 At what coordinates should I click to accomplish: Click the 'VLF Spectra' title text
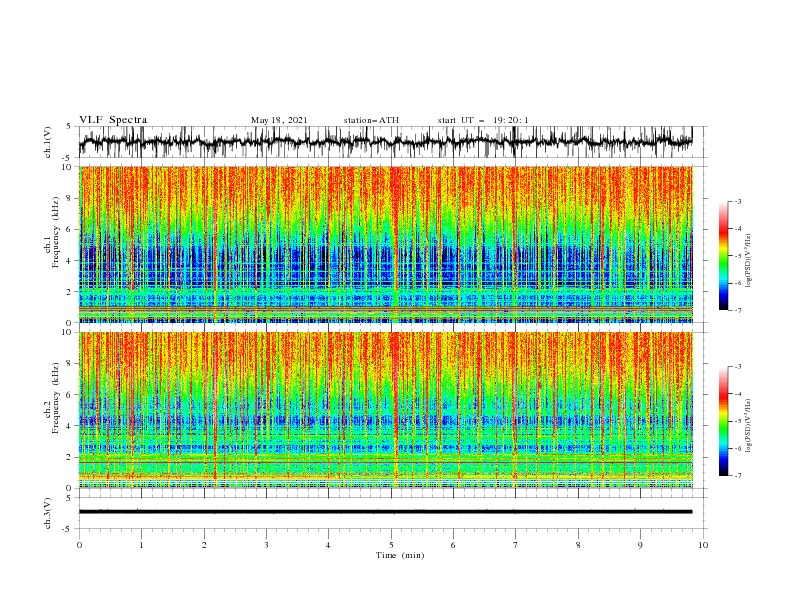(x=113, y=120)
